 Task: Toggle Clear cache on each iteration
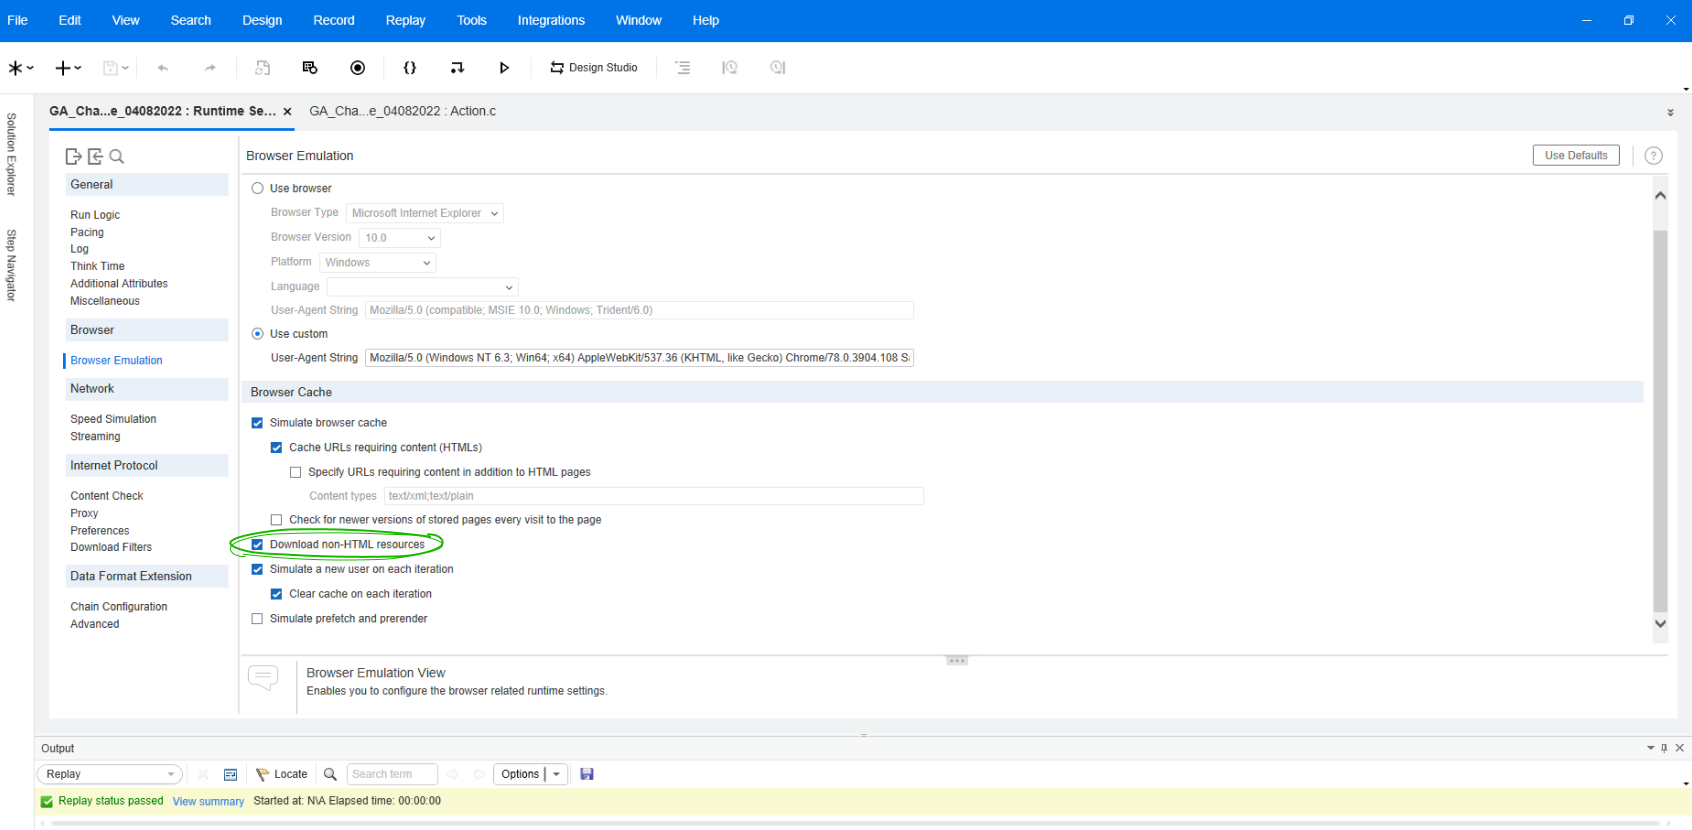[277, 594]
